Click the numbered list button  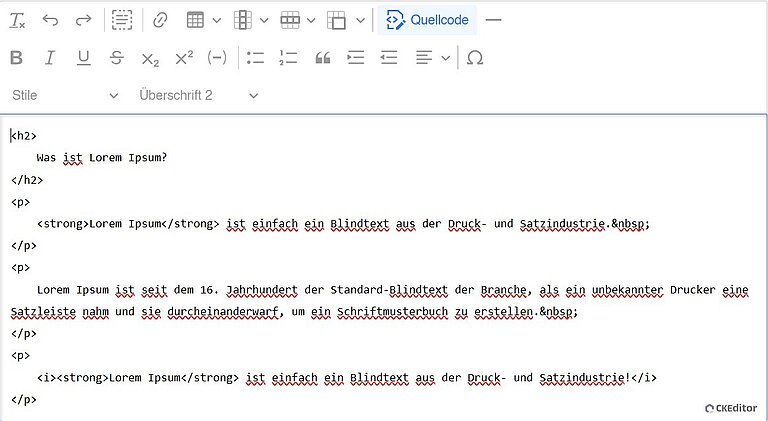[289, 58]
